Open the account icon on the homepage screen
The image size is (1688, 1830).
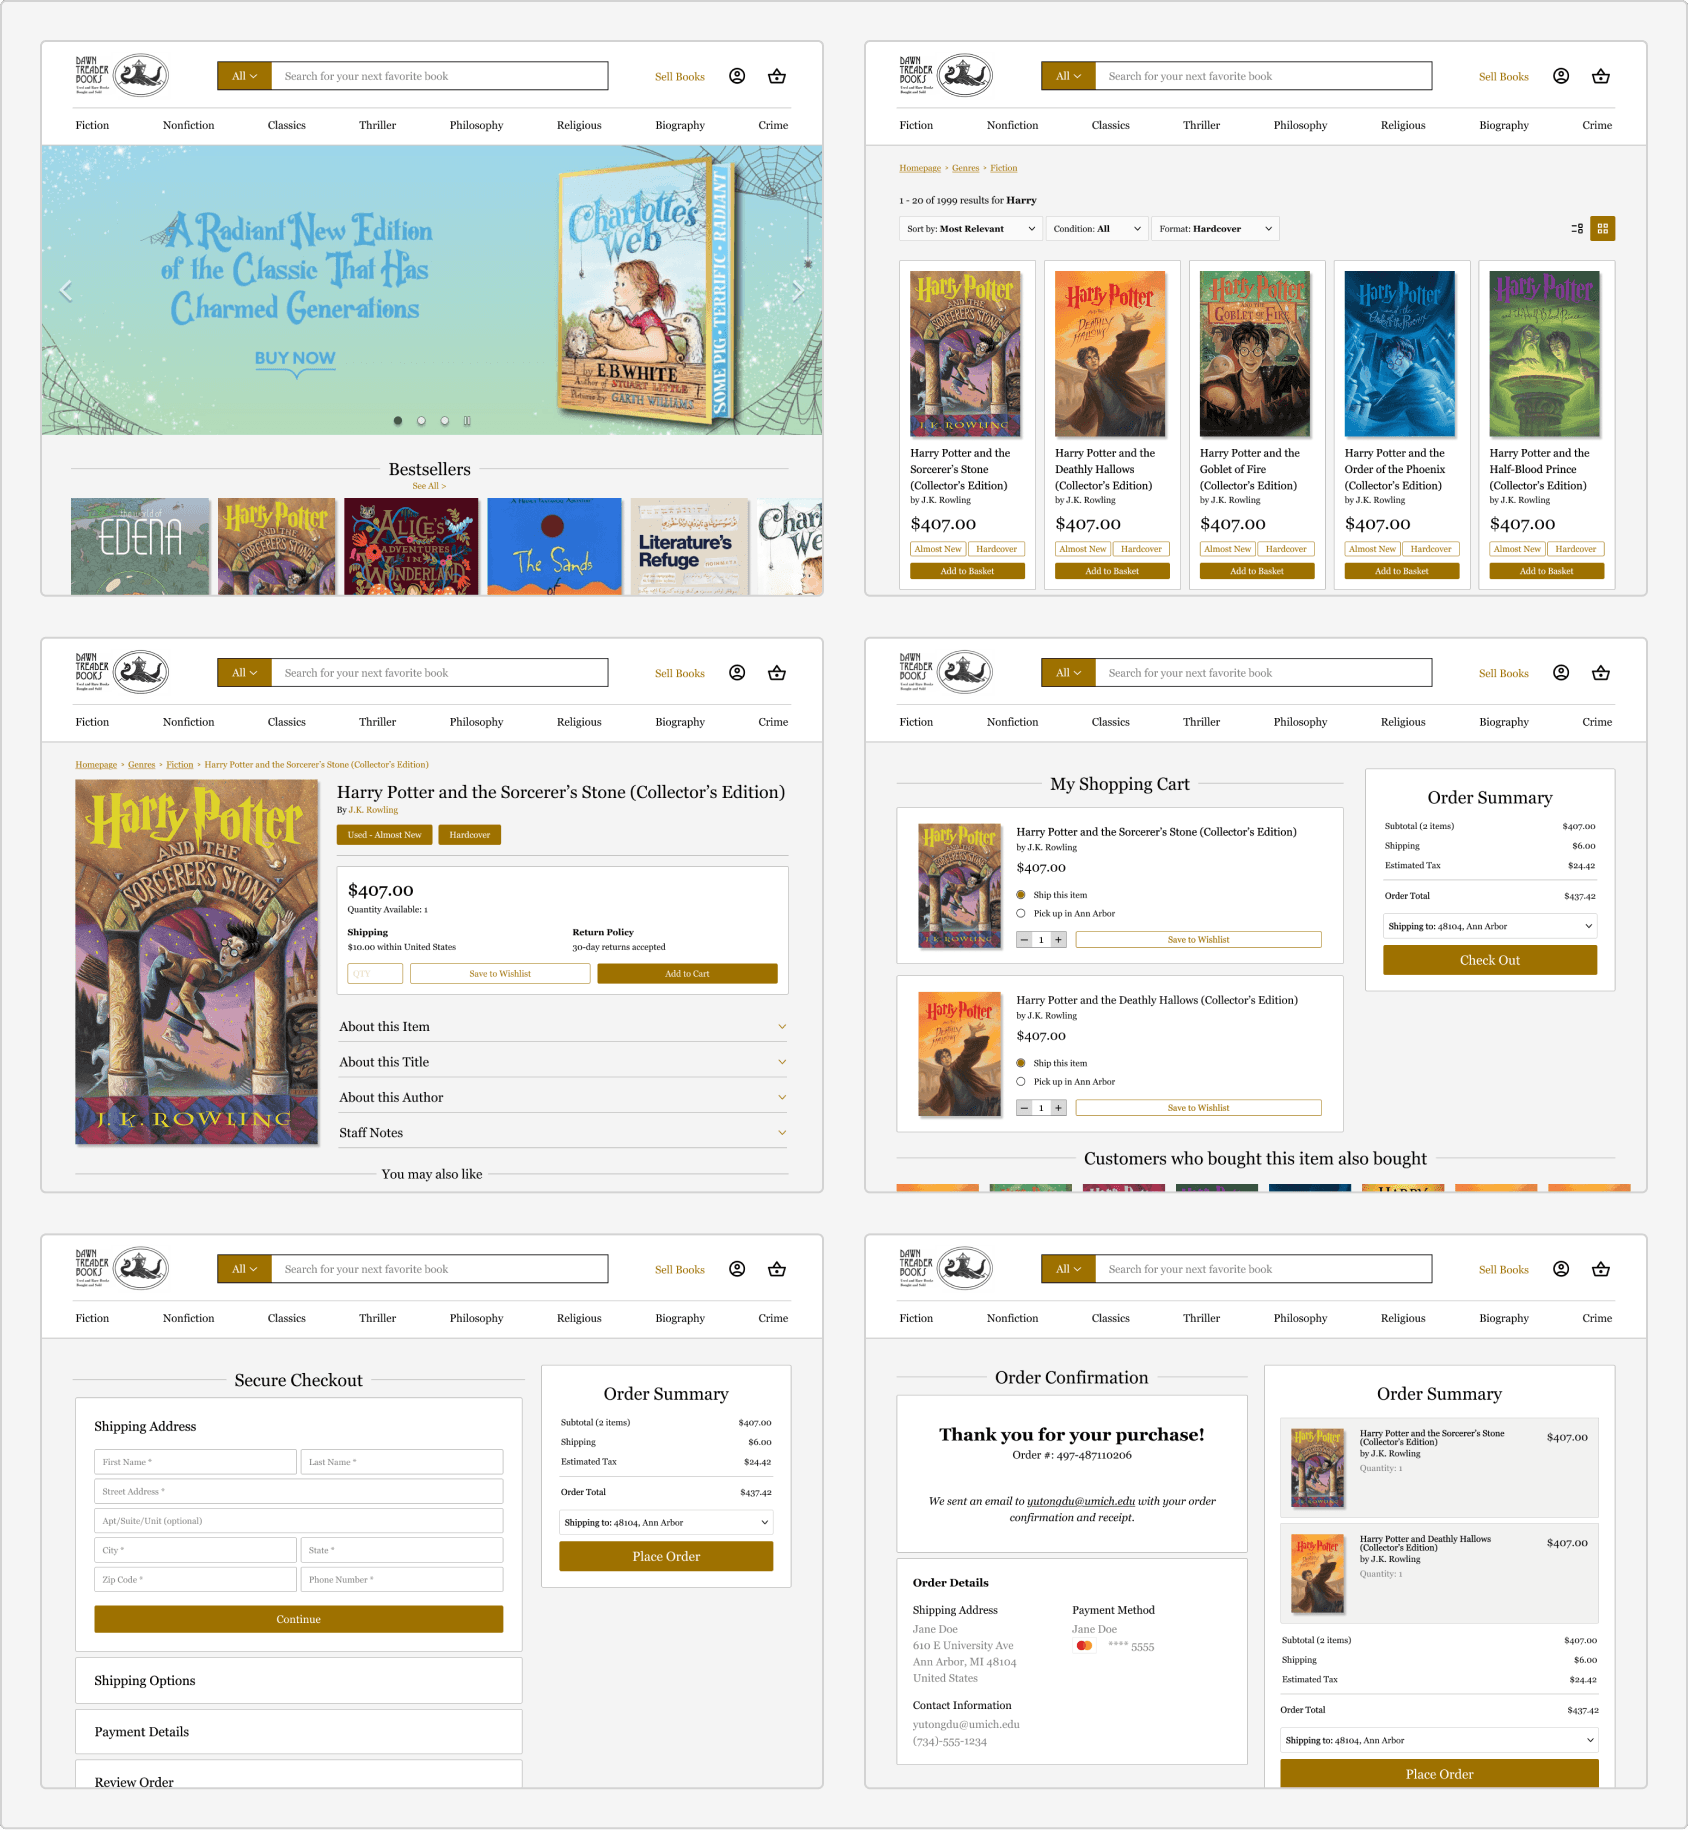pos(737,76)
